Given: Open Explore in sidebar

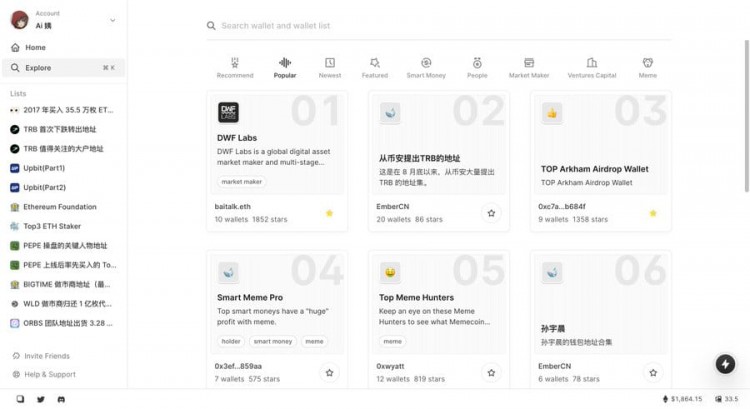Looking at the screenshot, I should 63,68.
